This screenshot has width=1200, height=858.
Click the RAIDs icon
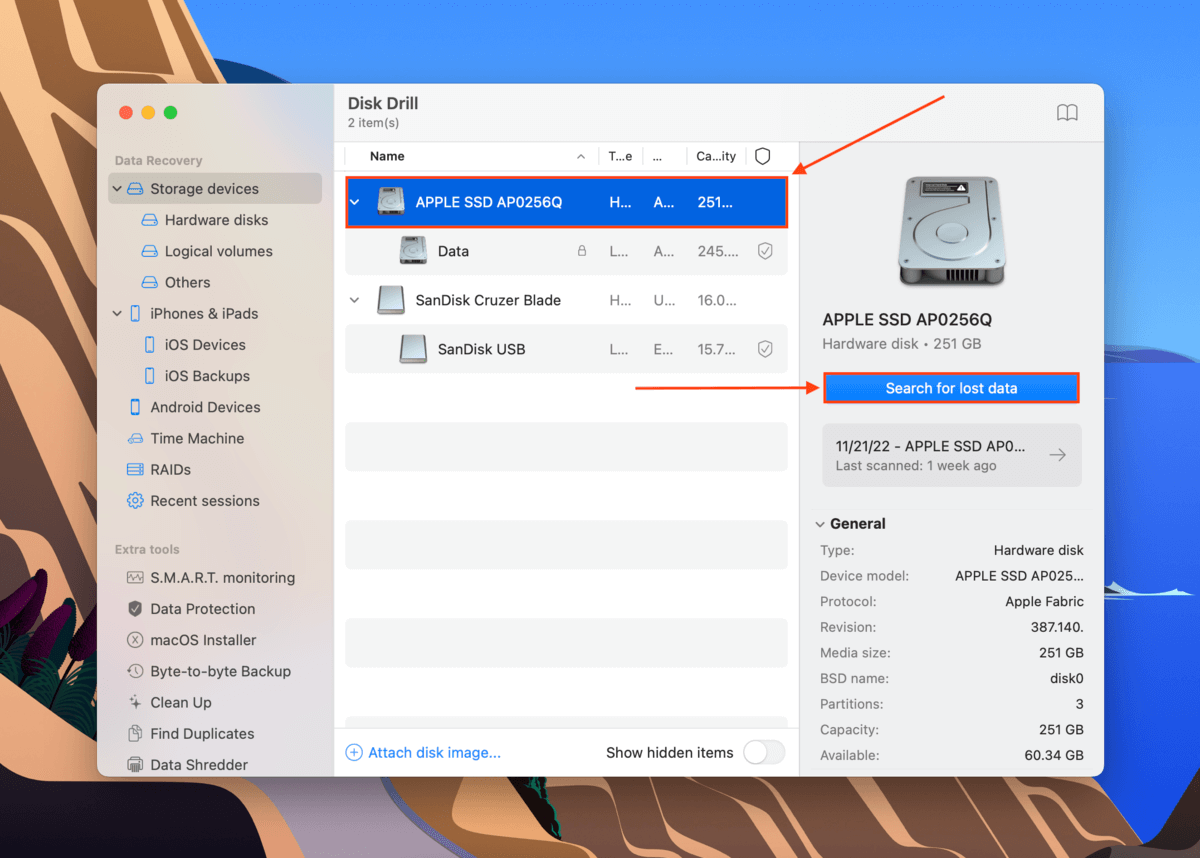point(135,469)
